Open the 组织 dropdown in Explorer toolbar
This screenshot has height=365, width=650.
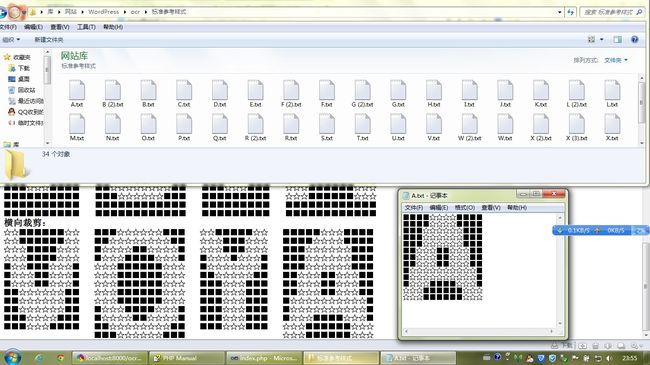(x=11, y=40)
